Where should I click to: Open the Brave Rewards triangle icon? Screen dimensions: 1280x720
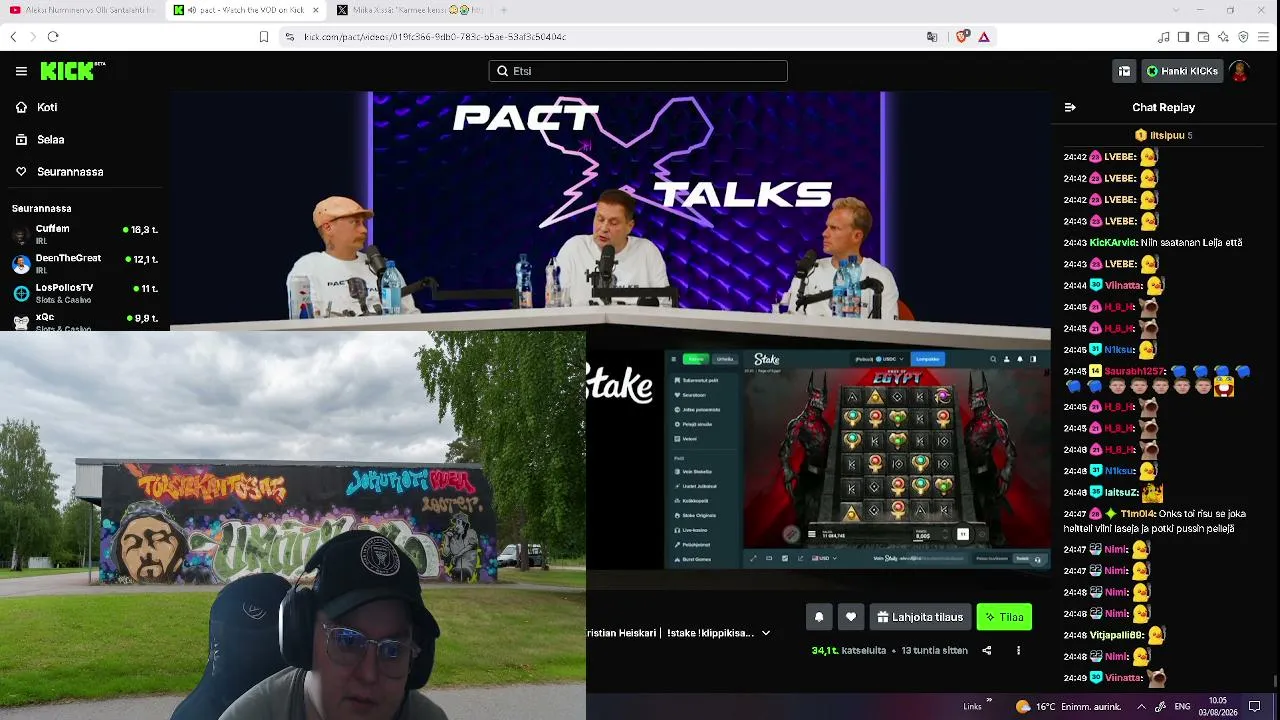pyautogui.click(x=984, y=37)
